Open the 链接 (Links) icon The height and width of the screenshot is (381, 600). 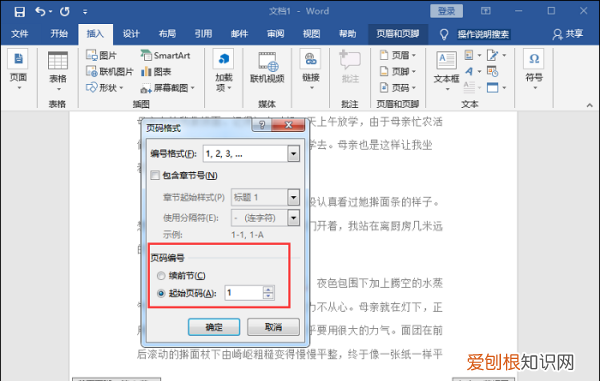pyautogui.click(x=311, y=59)
